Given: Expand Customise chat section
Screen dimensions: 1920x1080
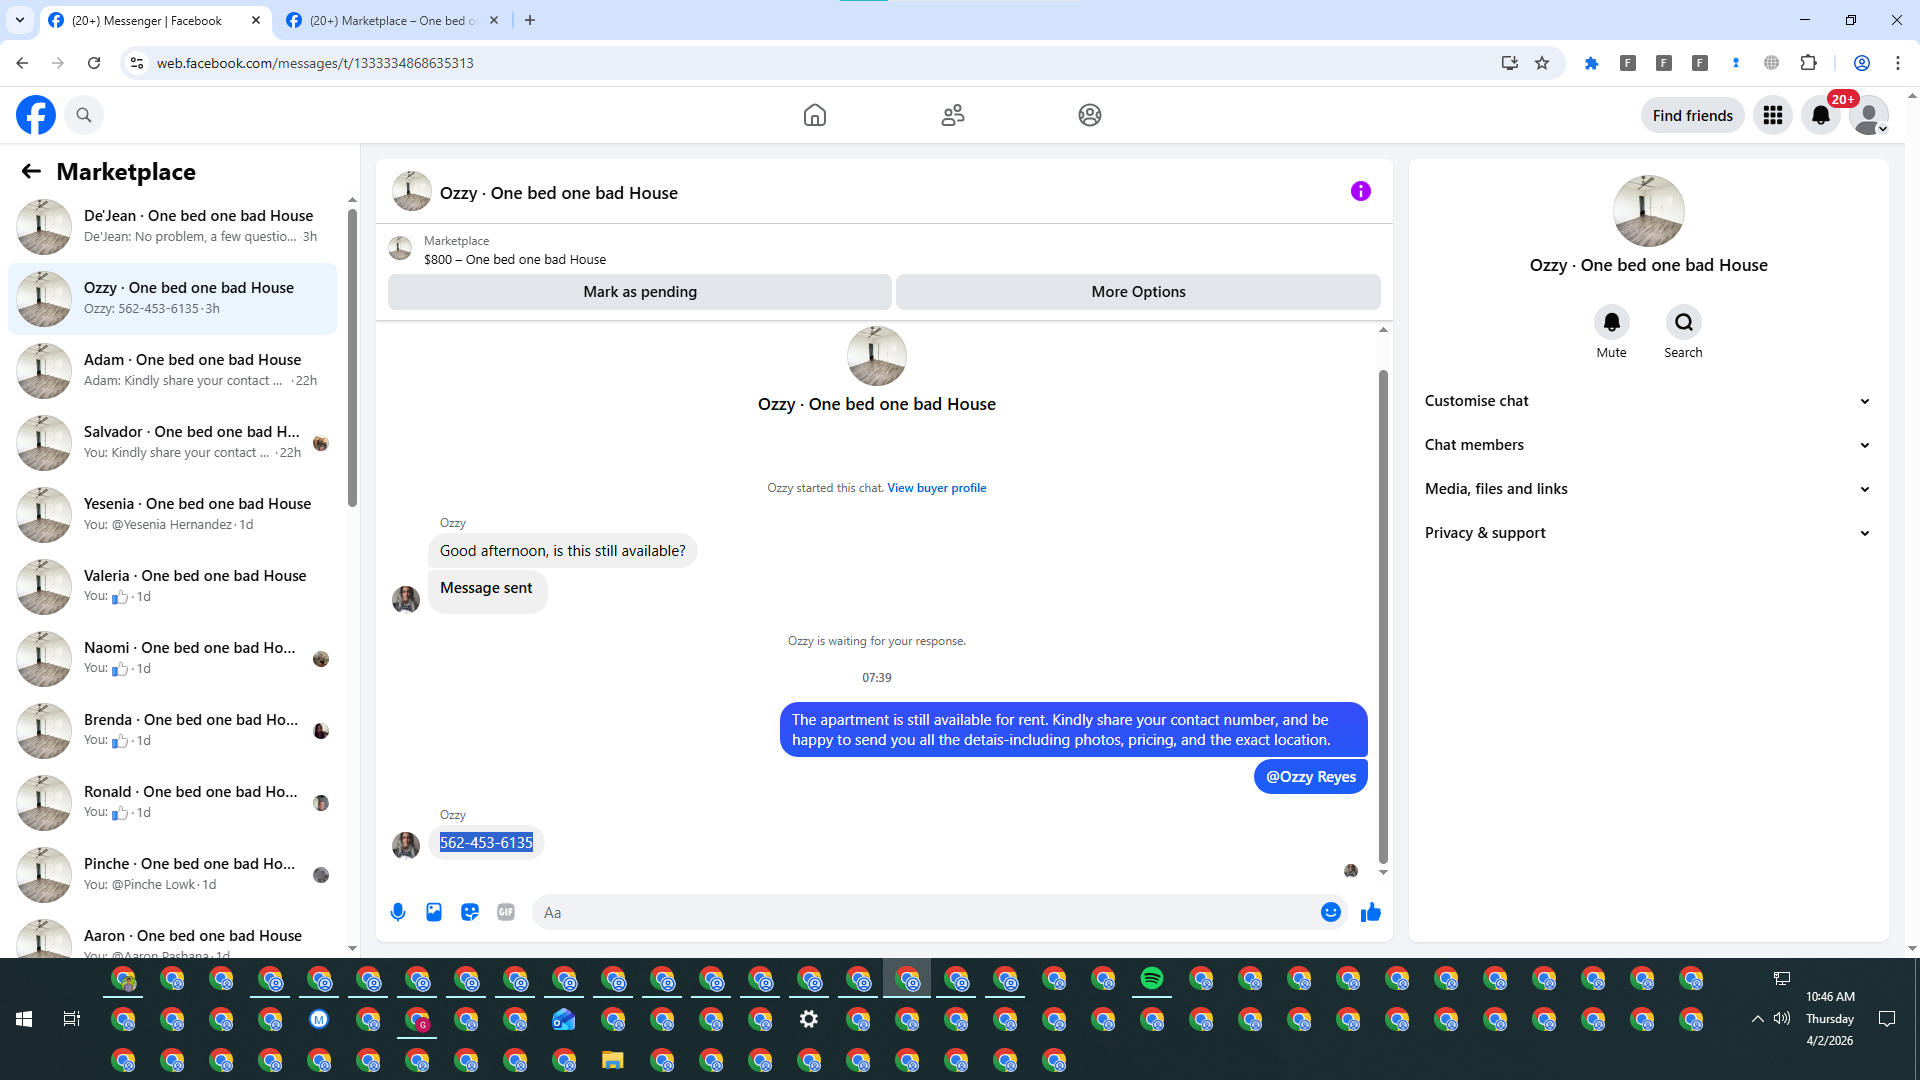Looking at the screenshot, I should (1648, 401).
